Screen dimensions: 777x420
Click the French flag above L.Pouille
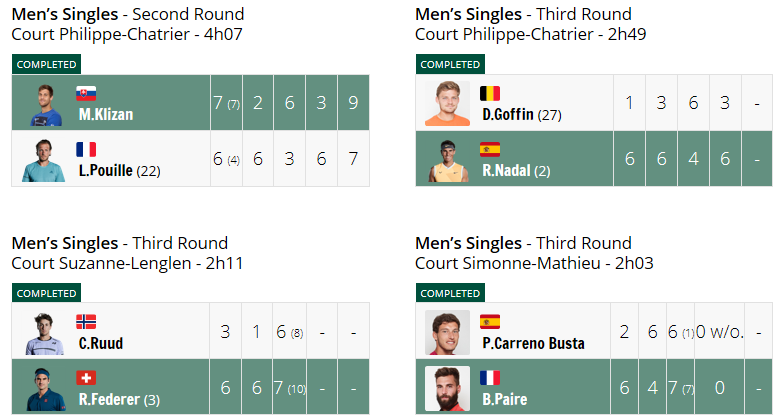(x=86, y=149)
